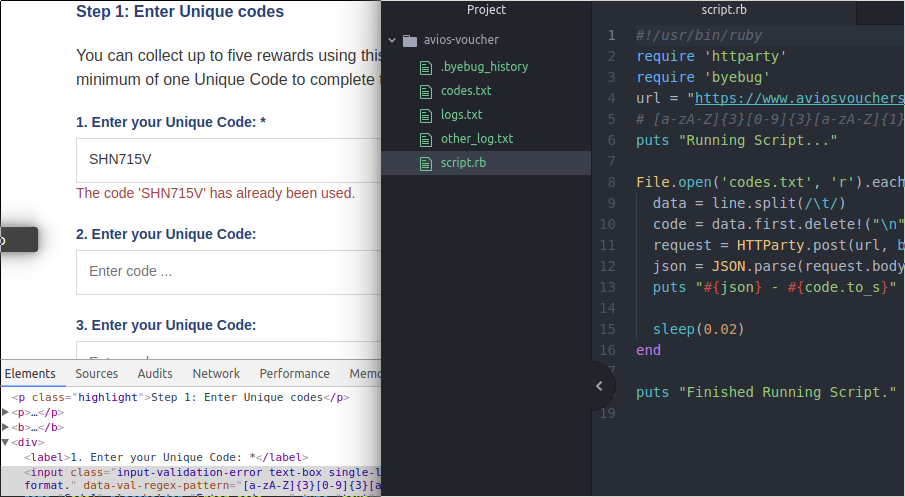
Task: Open the Network tab in DevTools
Action: 216,374
